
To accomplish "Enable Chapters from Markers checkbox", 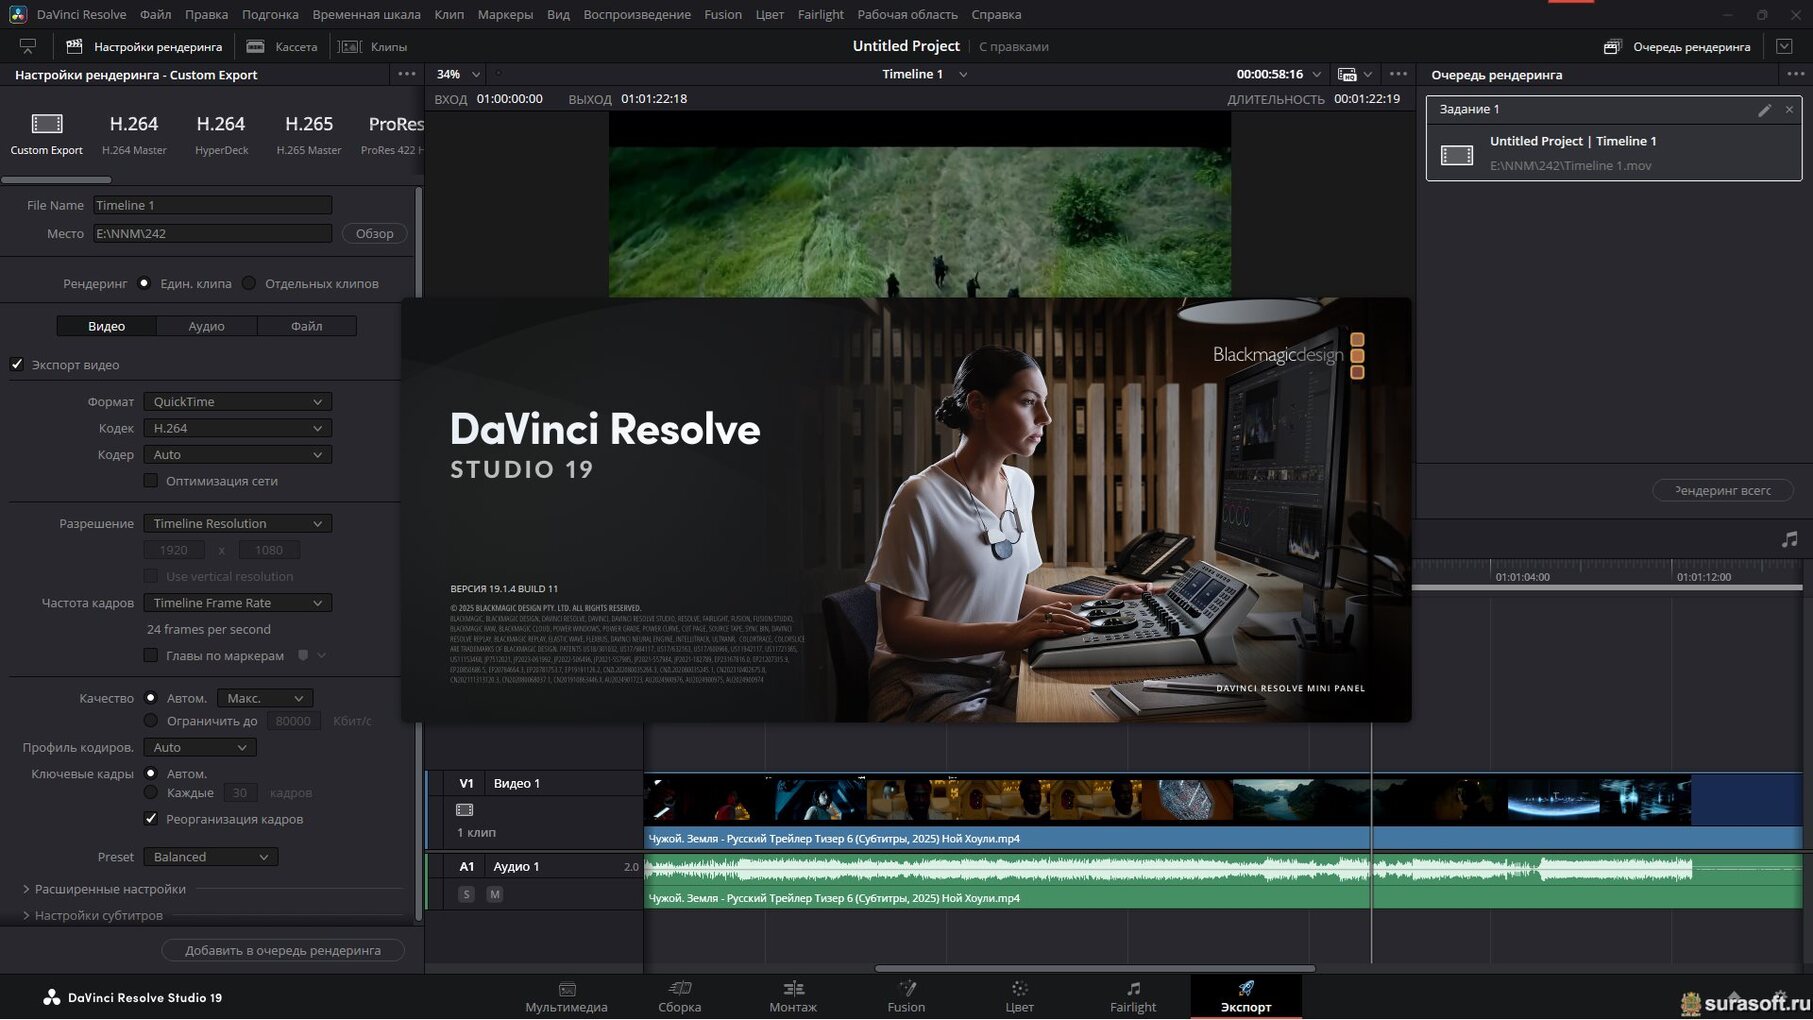I will [x=151, y=655].
